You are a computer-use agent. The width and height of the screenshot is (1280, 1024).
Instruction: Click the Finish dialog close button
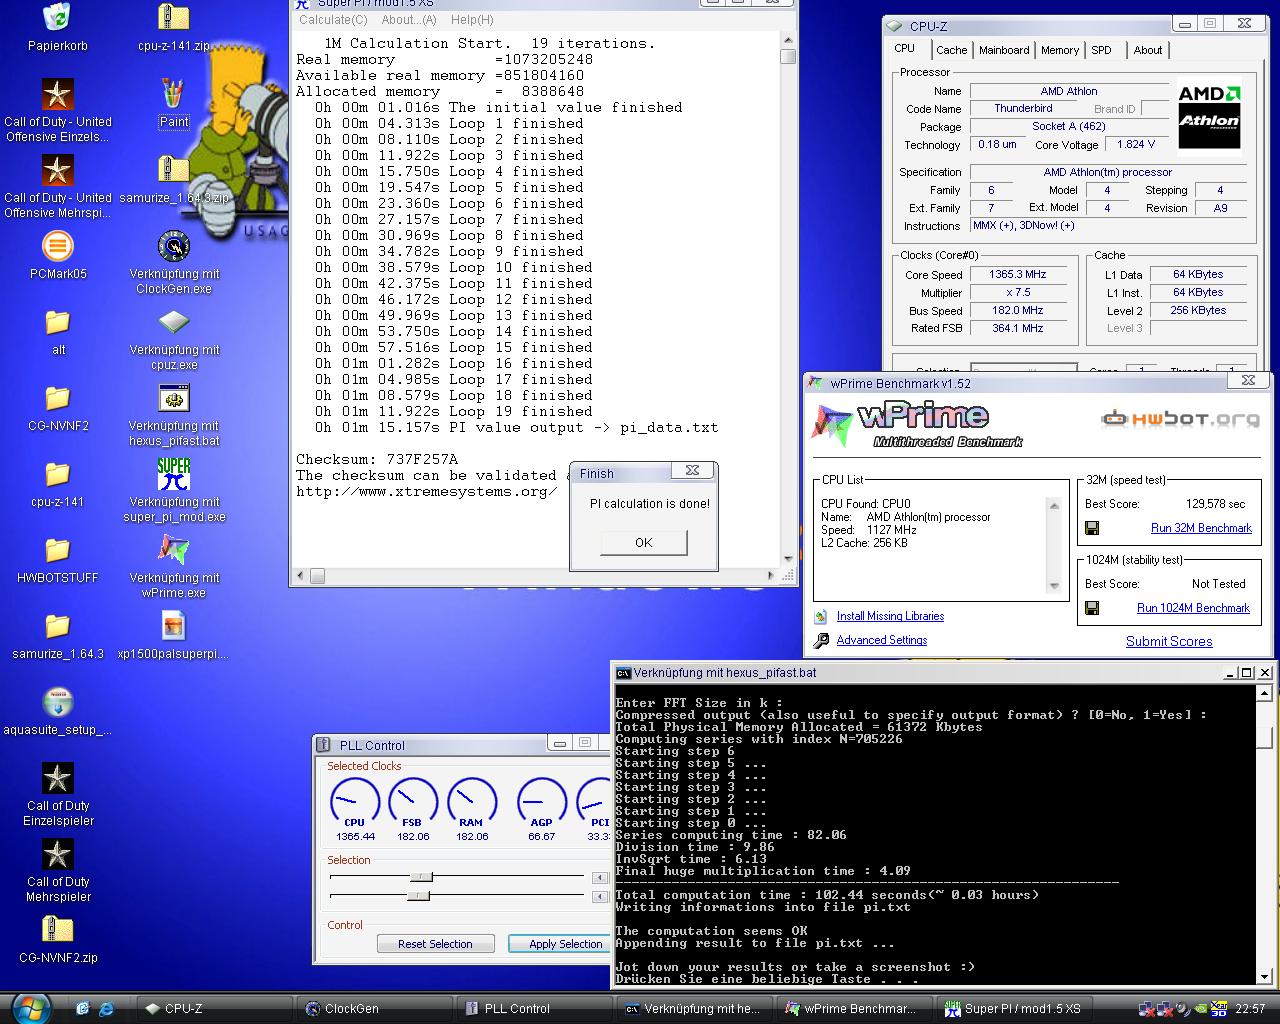coord(692,470)
